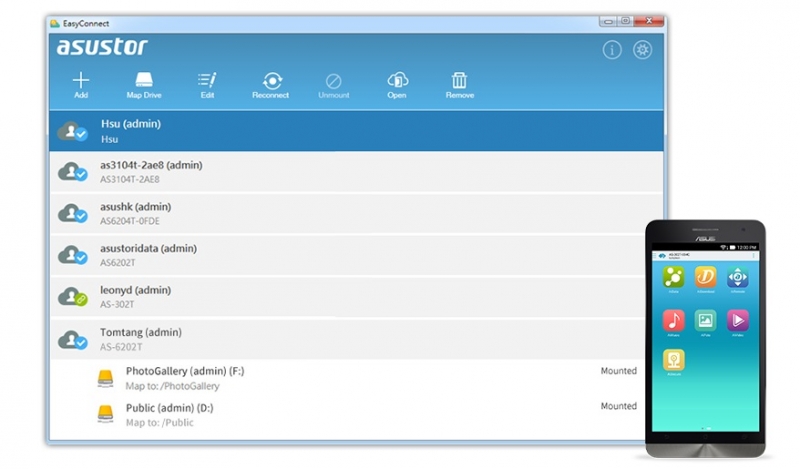
Task: Click the Unmount toolbar icon
Action: coord(334,81)
